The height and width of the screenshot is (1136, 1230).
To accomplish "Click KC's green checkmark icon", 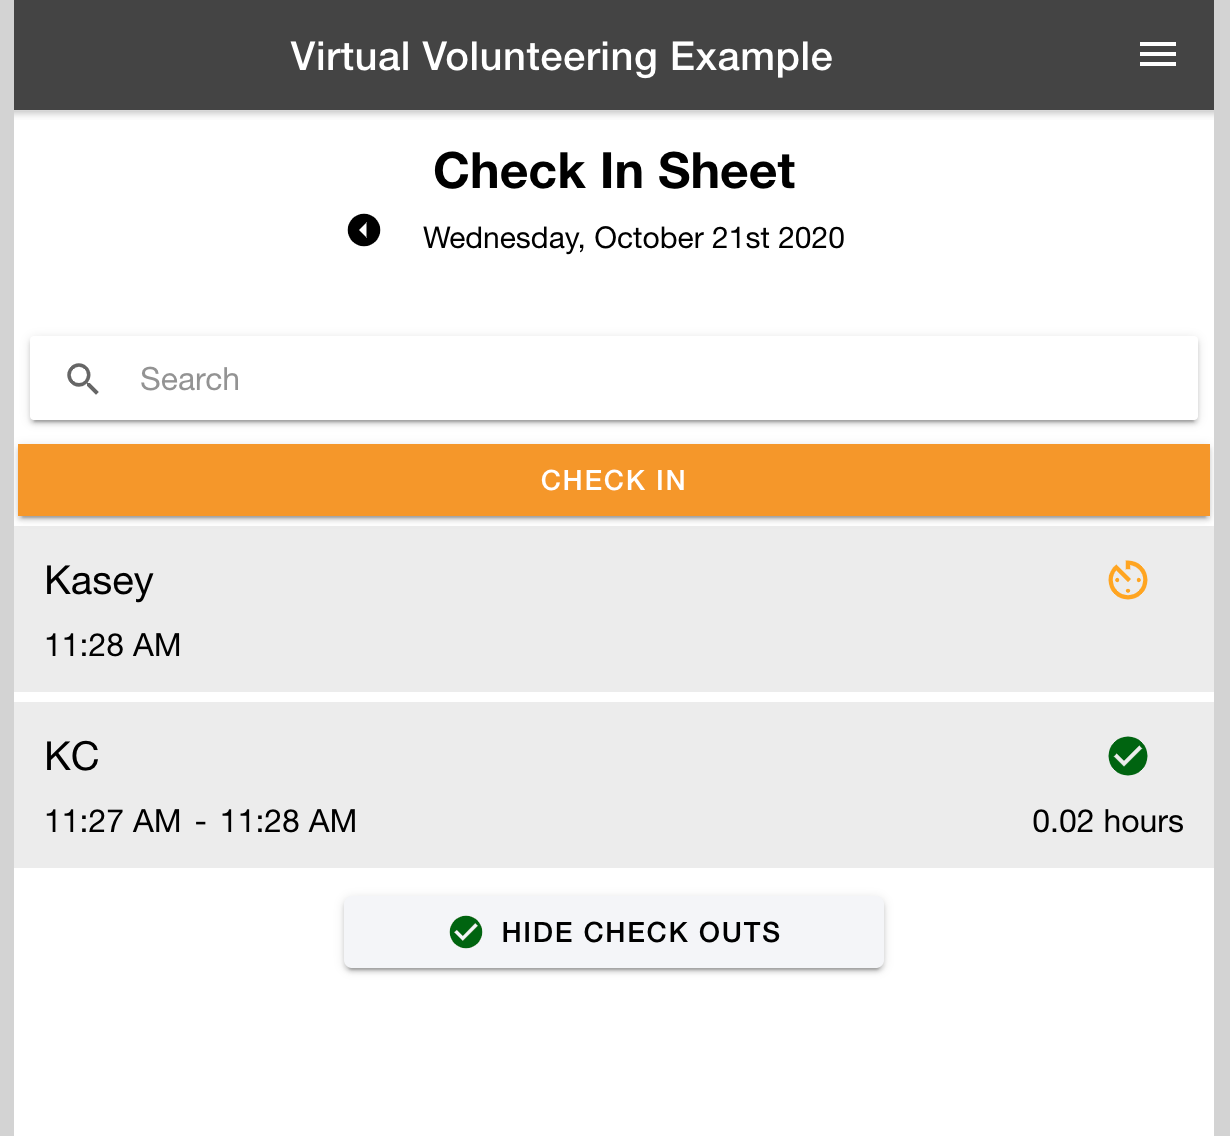I will tap(1127, 756).
